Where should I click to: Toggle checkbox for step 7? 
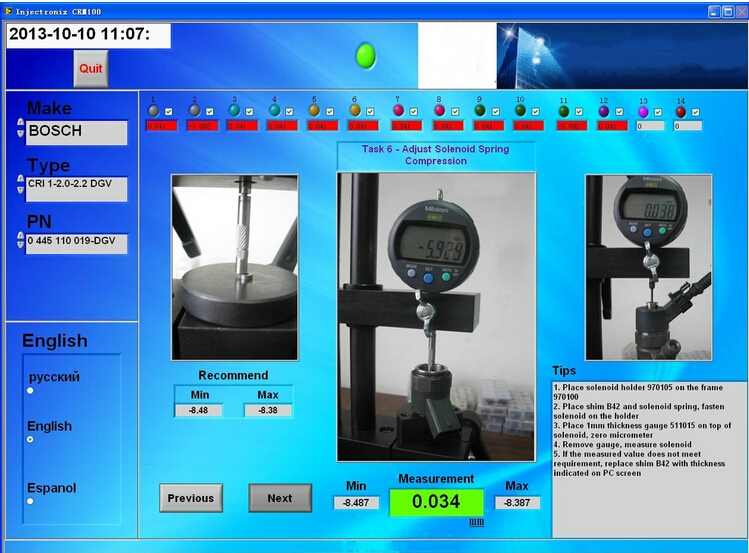(x=414, y=111)
